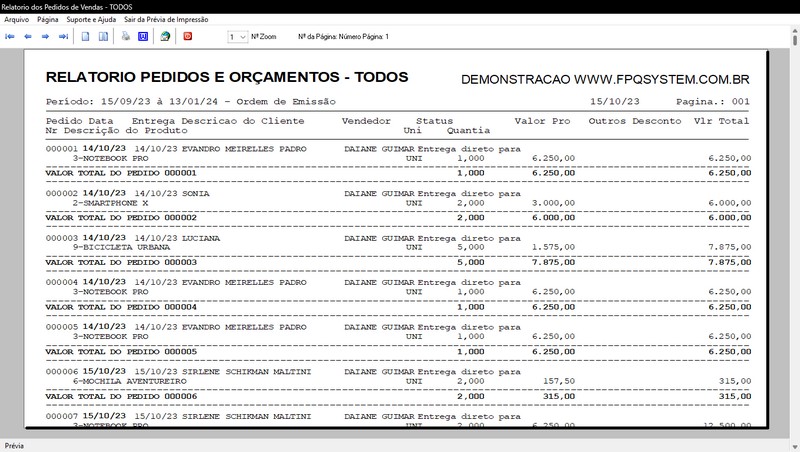Click order number 000006
The image size is (800, 452).
tap(62, 372)
